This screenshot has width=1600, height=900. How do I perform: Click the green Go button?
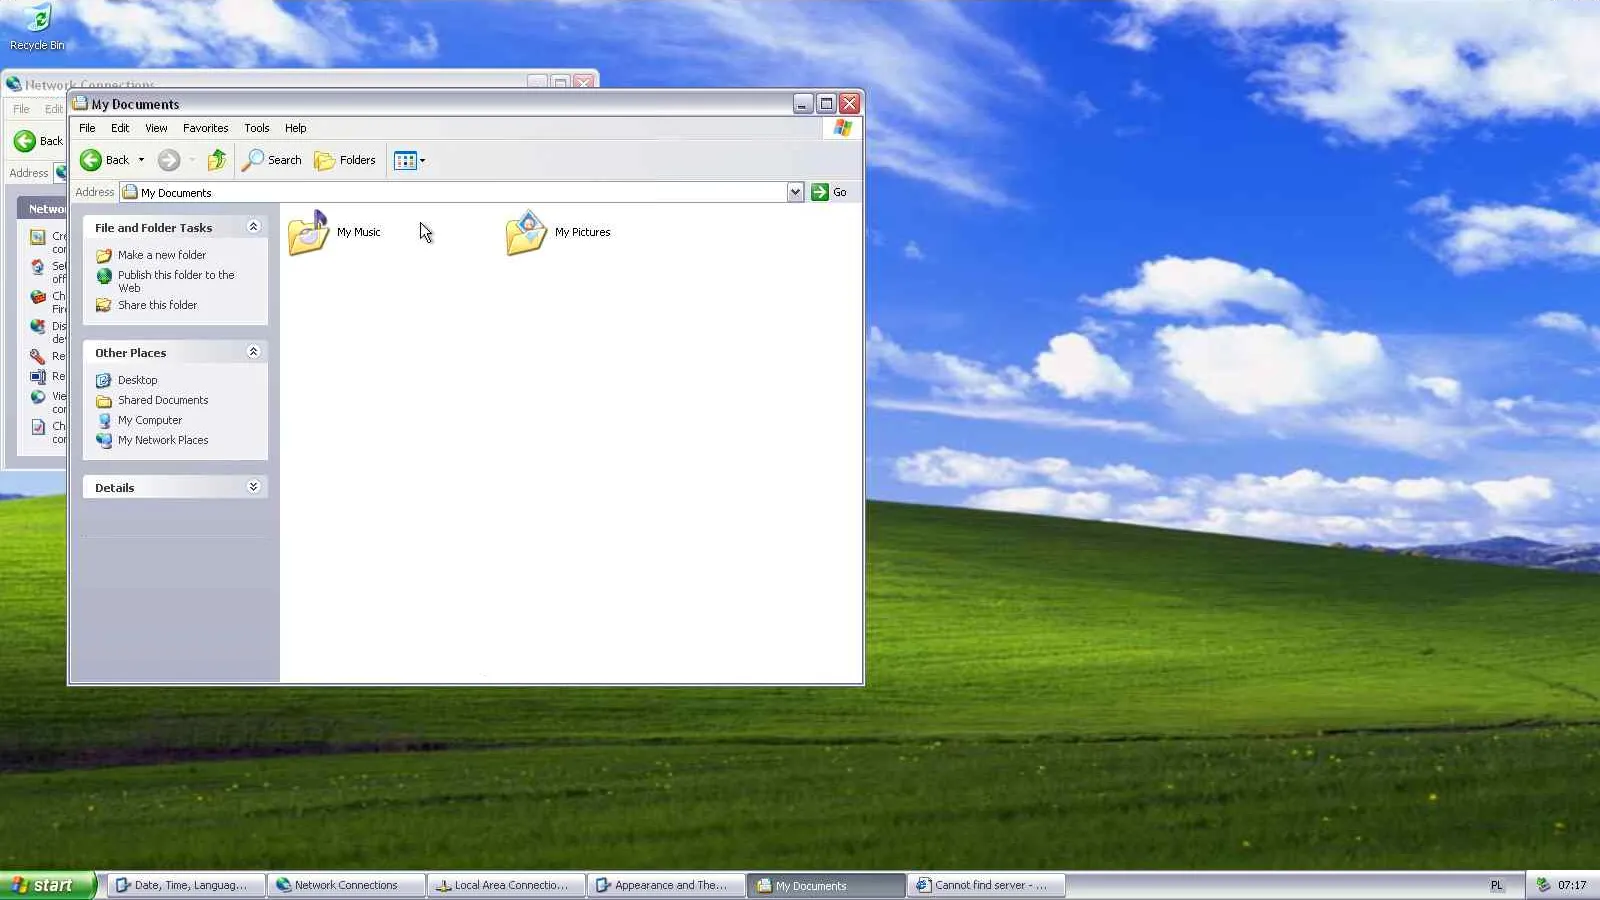[830, 192]
